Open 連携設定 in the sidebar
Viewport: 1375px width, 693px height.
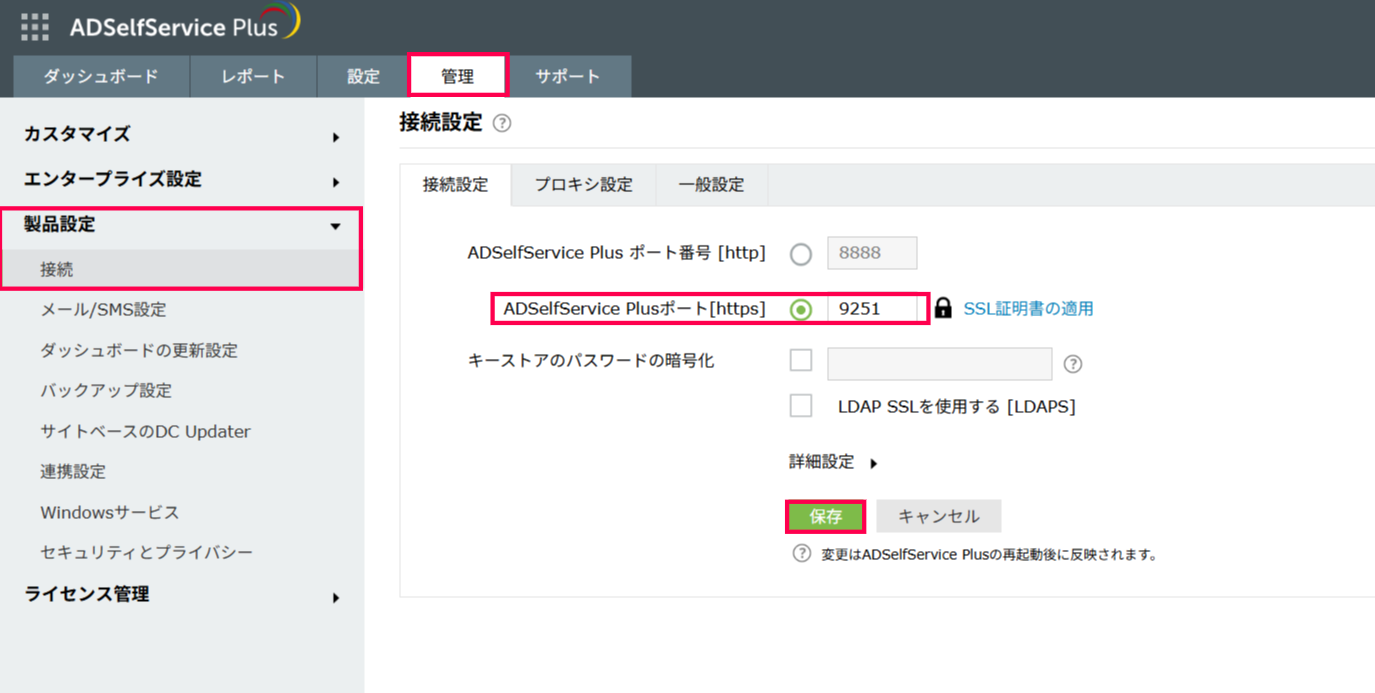point(73,472)
